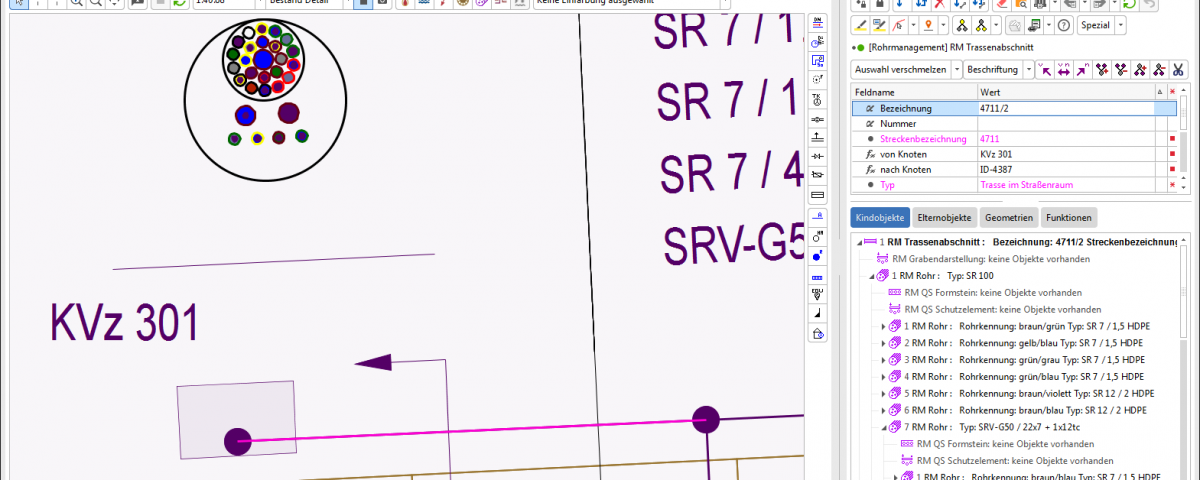Expand the 5 RM Rohr braun/violett node

(x=883, y=394)
